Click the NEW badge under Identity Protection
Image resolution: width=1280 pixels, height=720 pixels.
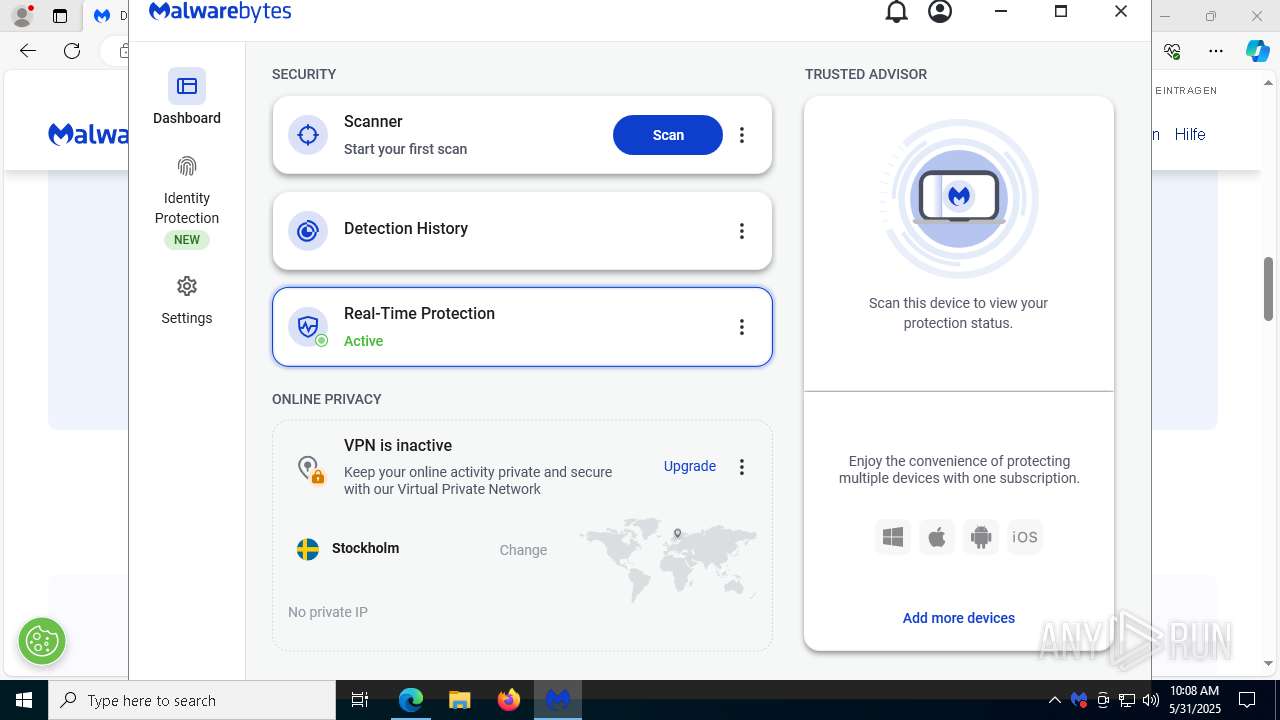tap(187, 240)
